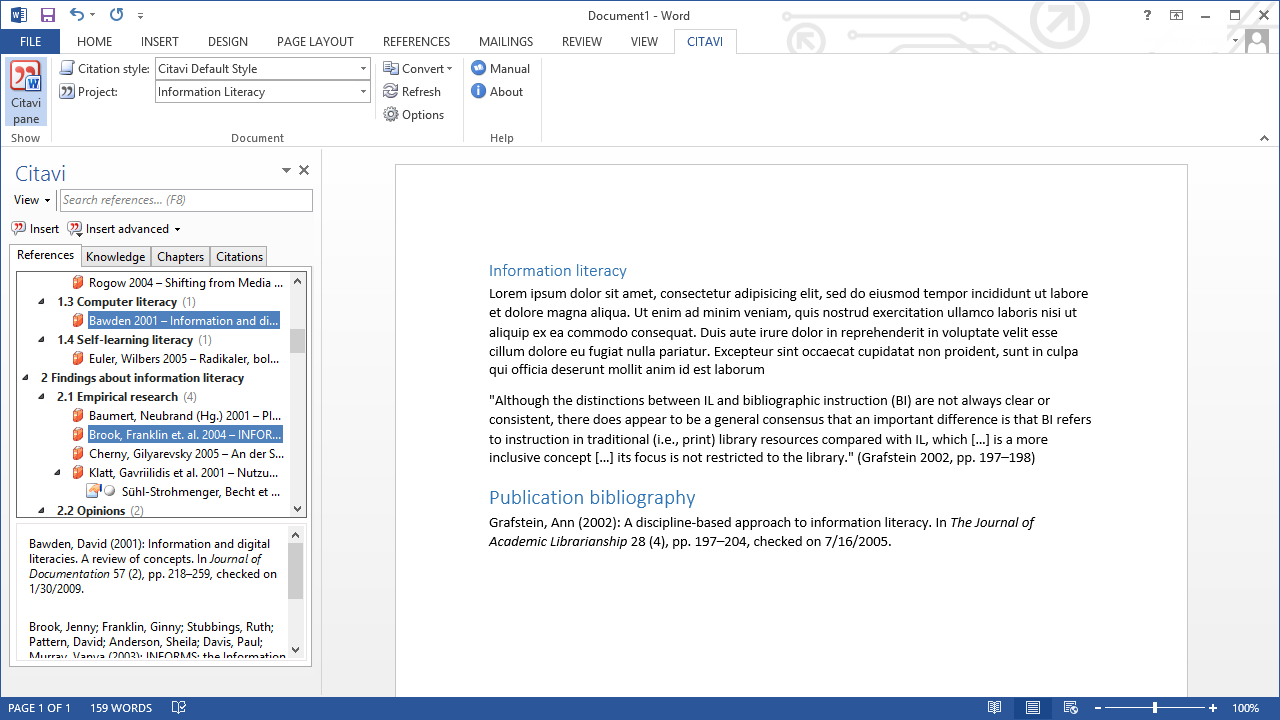Click the Insert quote icon in Citavi pane
This screenshot has height=720, width=1280.
[x=19, y=228]
